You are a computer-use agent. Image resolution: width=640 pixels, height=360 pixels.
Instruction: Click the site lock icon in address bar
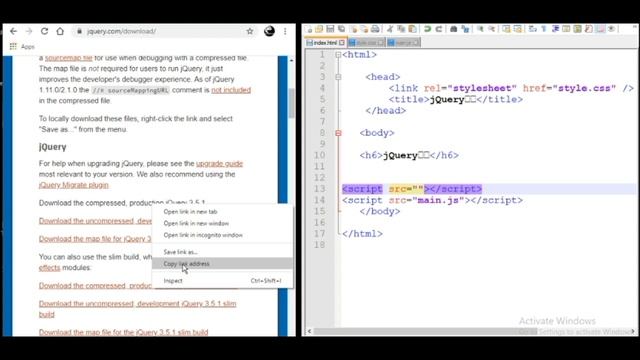coord(80,31)
